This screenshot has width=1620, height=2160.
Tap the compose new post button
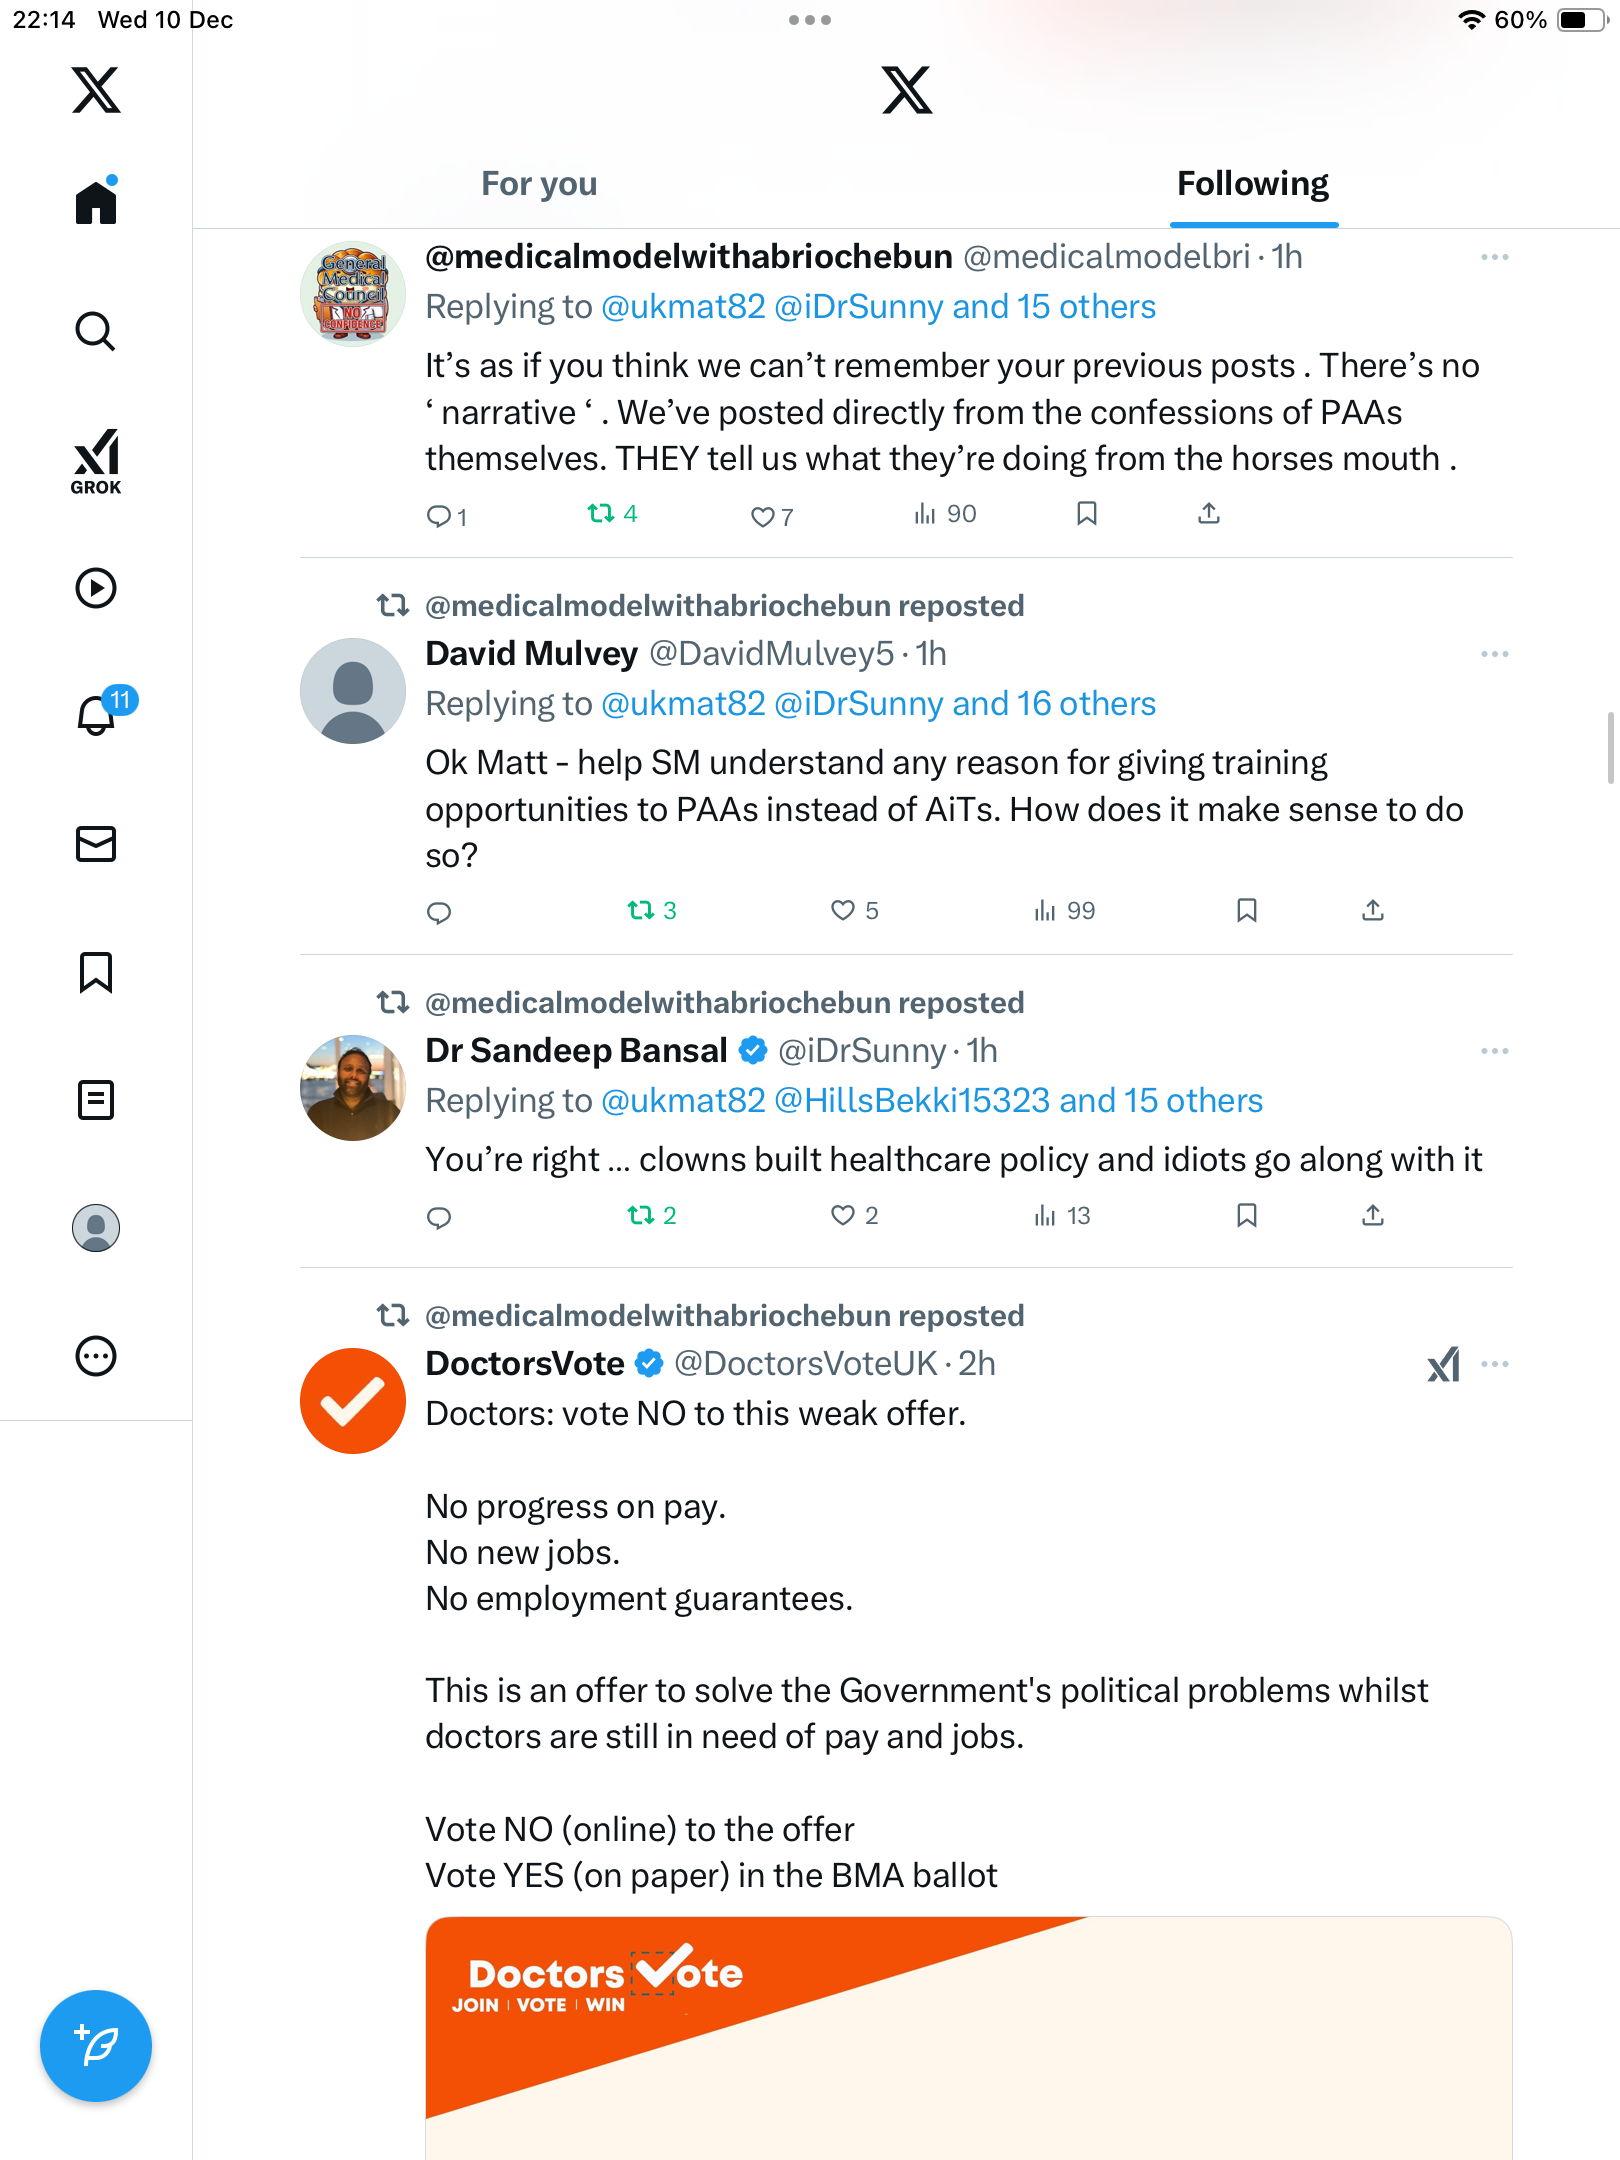96,2046
